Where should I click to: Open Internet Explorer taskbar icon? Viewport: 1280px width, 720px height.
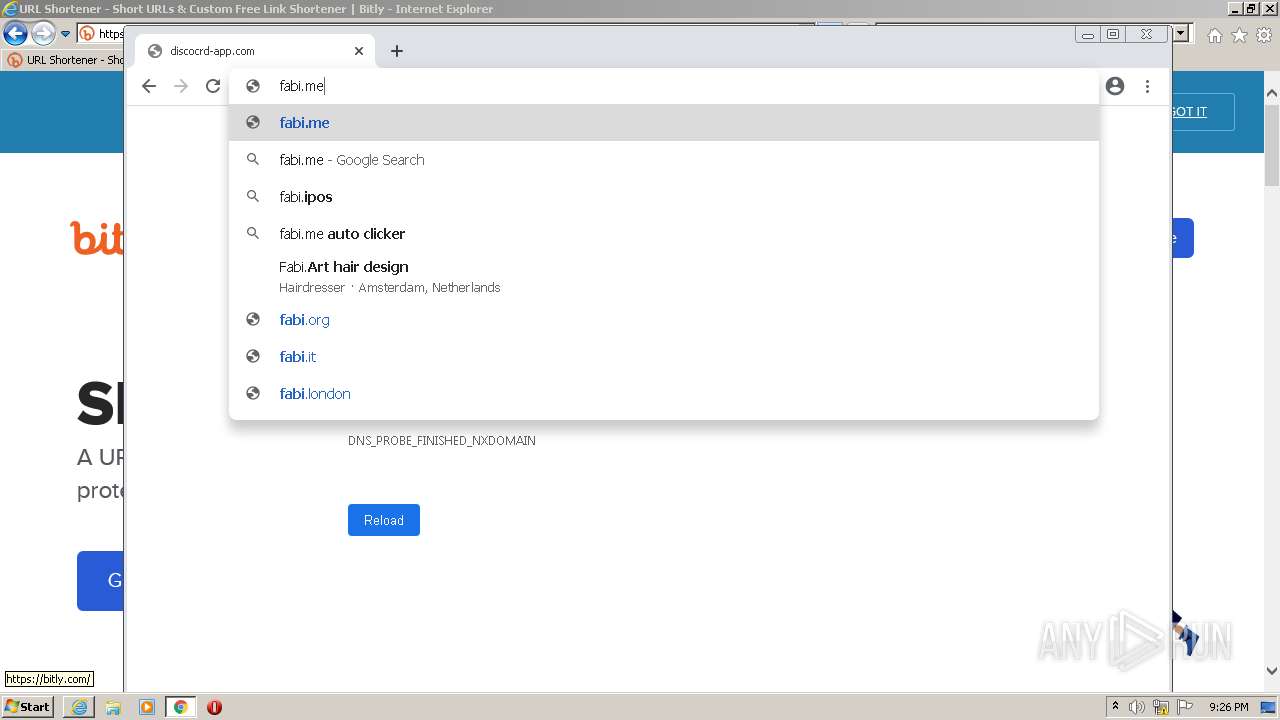click(x=79, y=707)
